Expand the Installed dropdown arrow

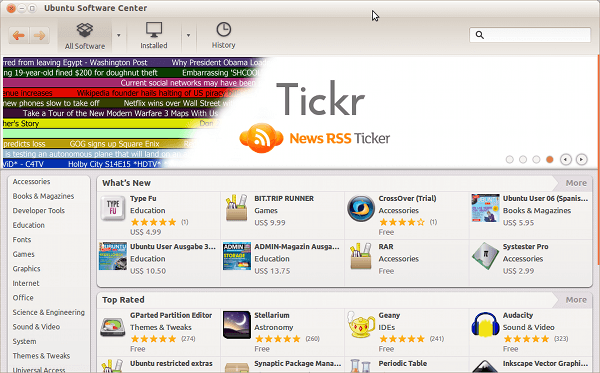click(188, 35)
